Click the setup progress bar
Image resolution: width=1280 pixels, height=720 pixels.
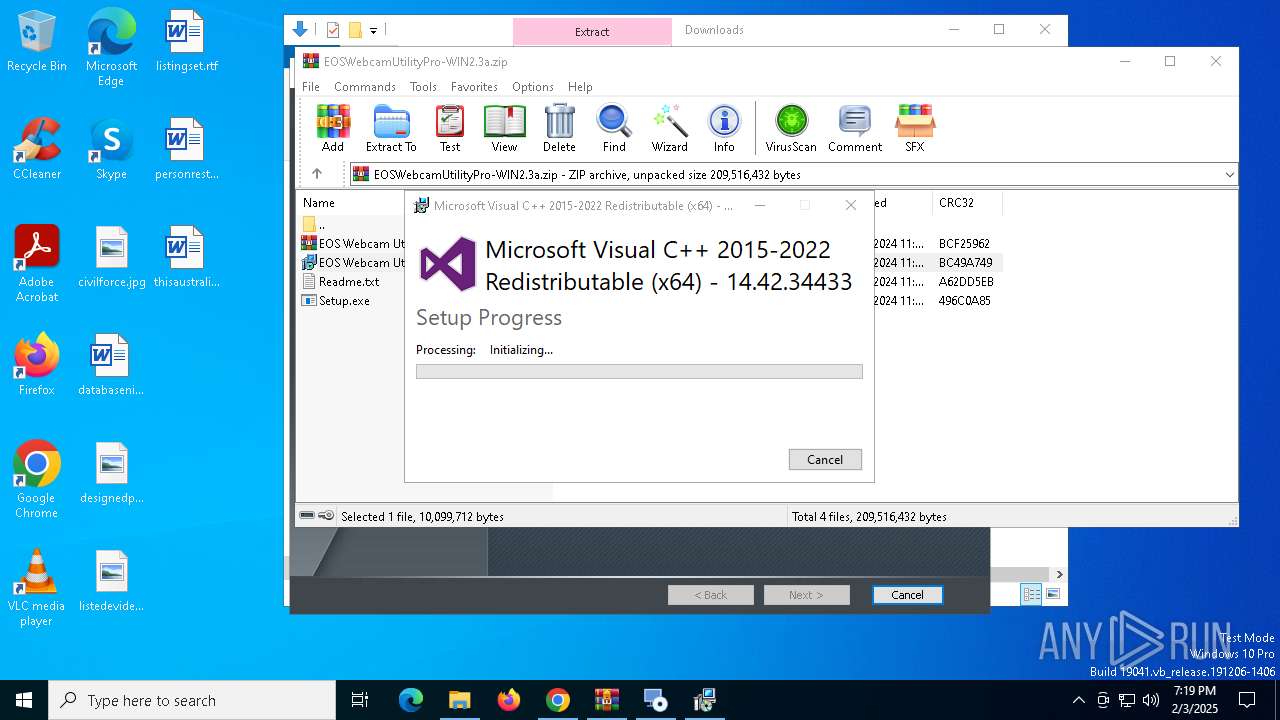639,371
